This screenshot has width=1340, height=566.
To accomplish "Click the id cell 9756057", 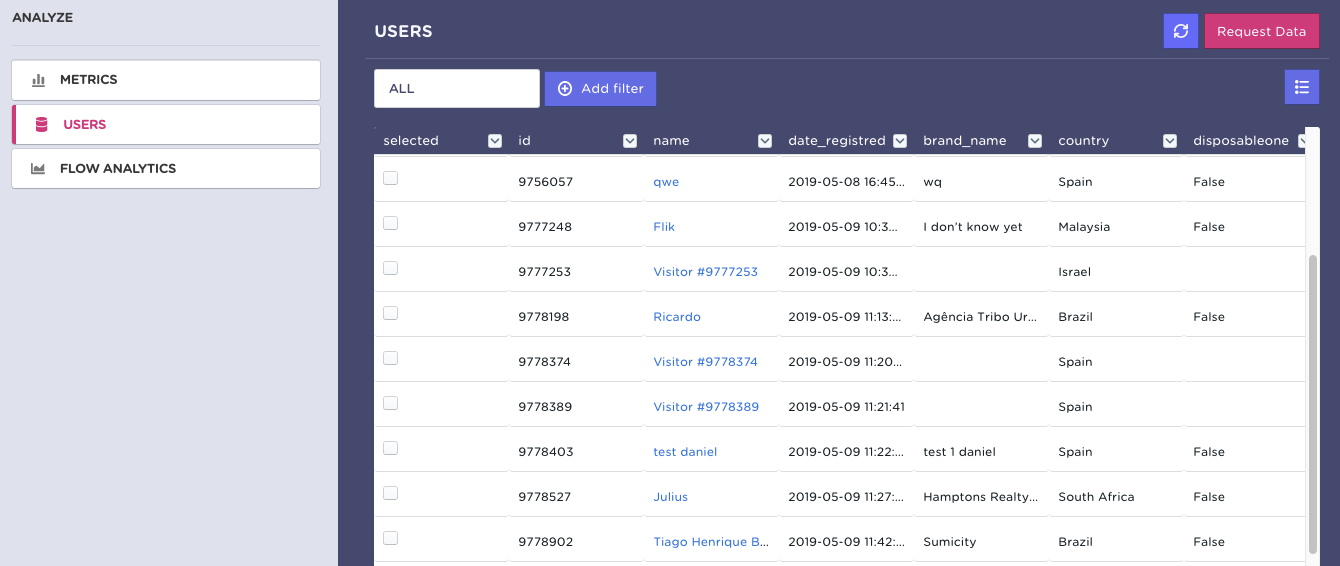I will point(545,182).
